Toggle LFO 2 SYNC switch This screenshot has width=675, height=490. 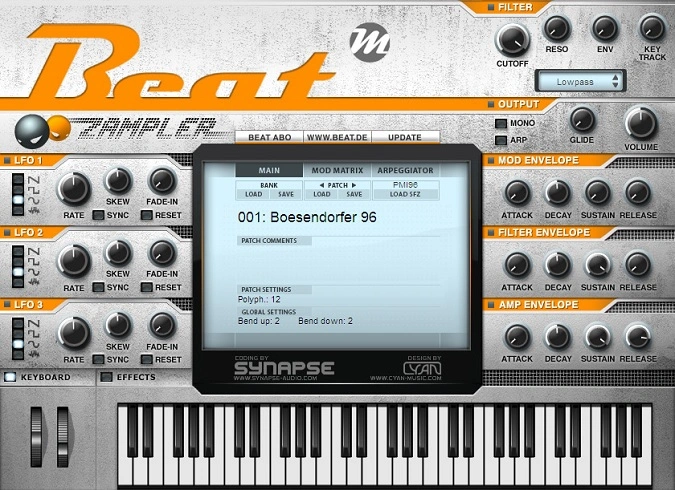pyautogui.click(x=99, y=287)
